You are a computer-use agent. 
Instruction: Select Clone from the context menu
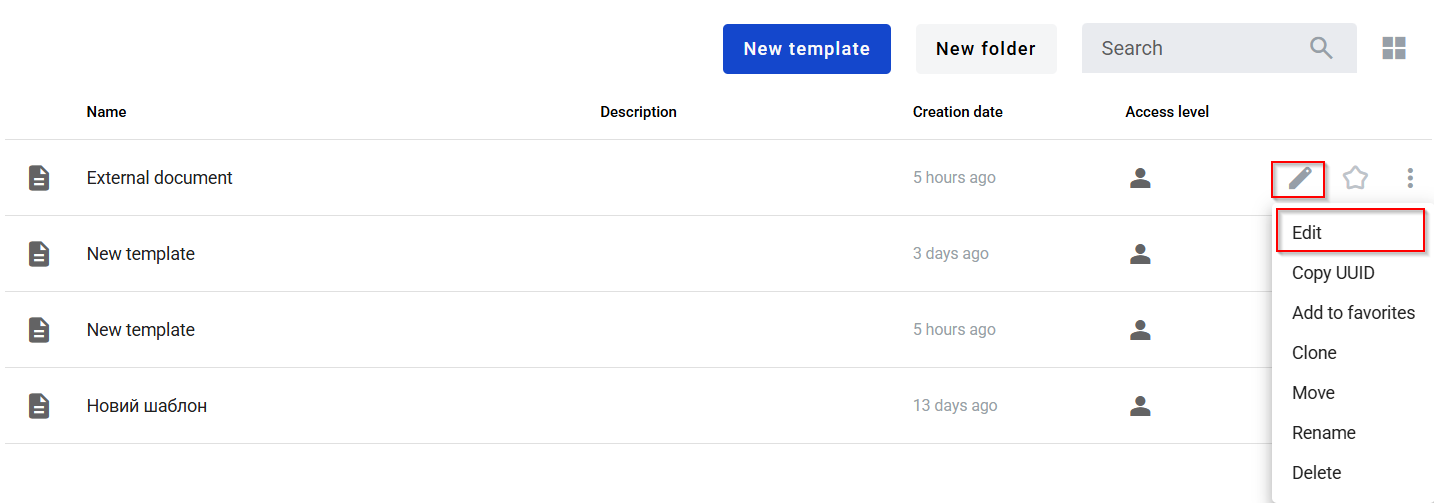coord(1314,353)
